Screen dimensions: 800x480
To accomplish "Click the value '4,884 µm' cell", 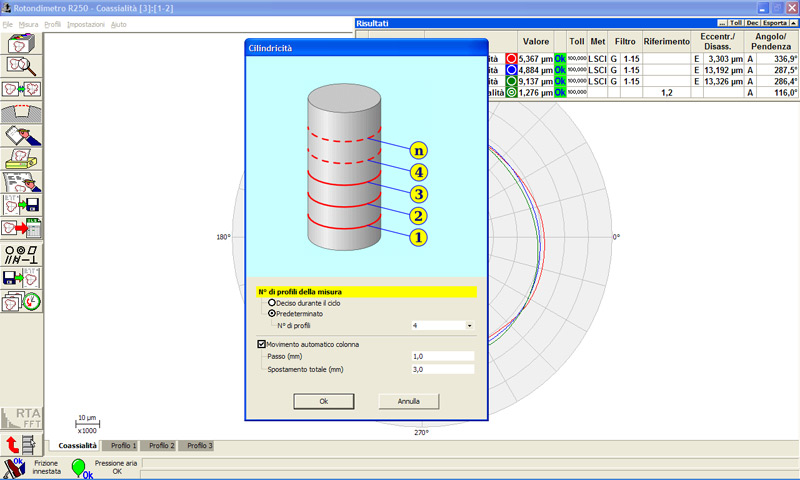I will click(x=536, y=70).
